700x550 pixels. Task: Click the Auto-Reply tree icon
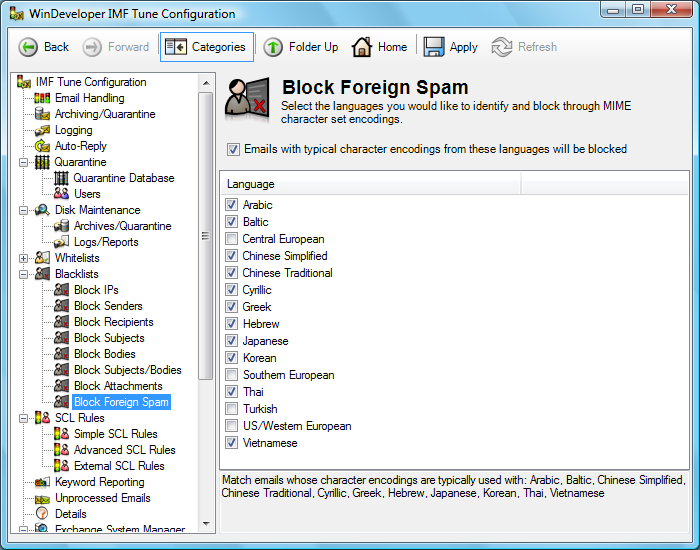tap(42, 146)
